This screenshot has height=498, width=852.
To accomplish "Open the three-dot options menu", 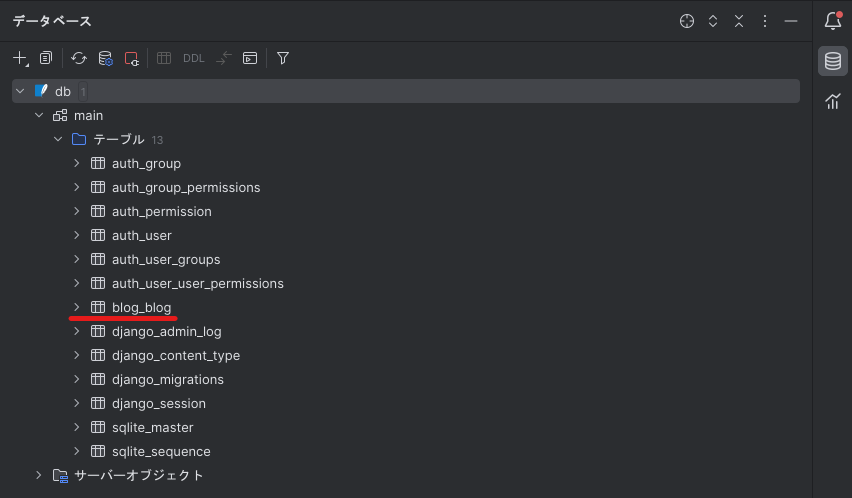I will point(765,21).
